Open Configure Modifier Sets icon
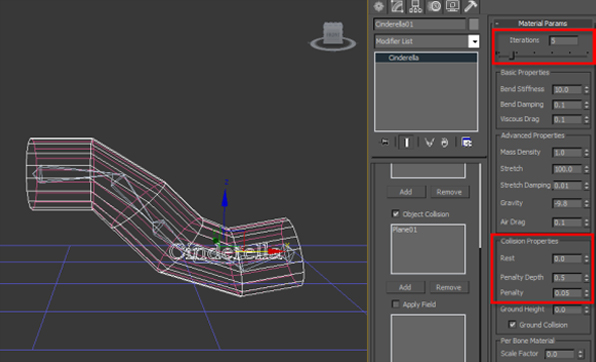The width and height of the screenshot is (596, 362). [x=467, y=143]
